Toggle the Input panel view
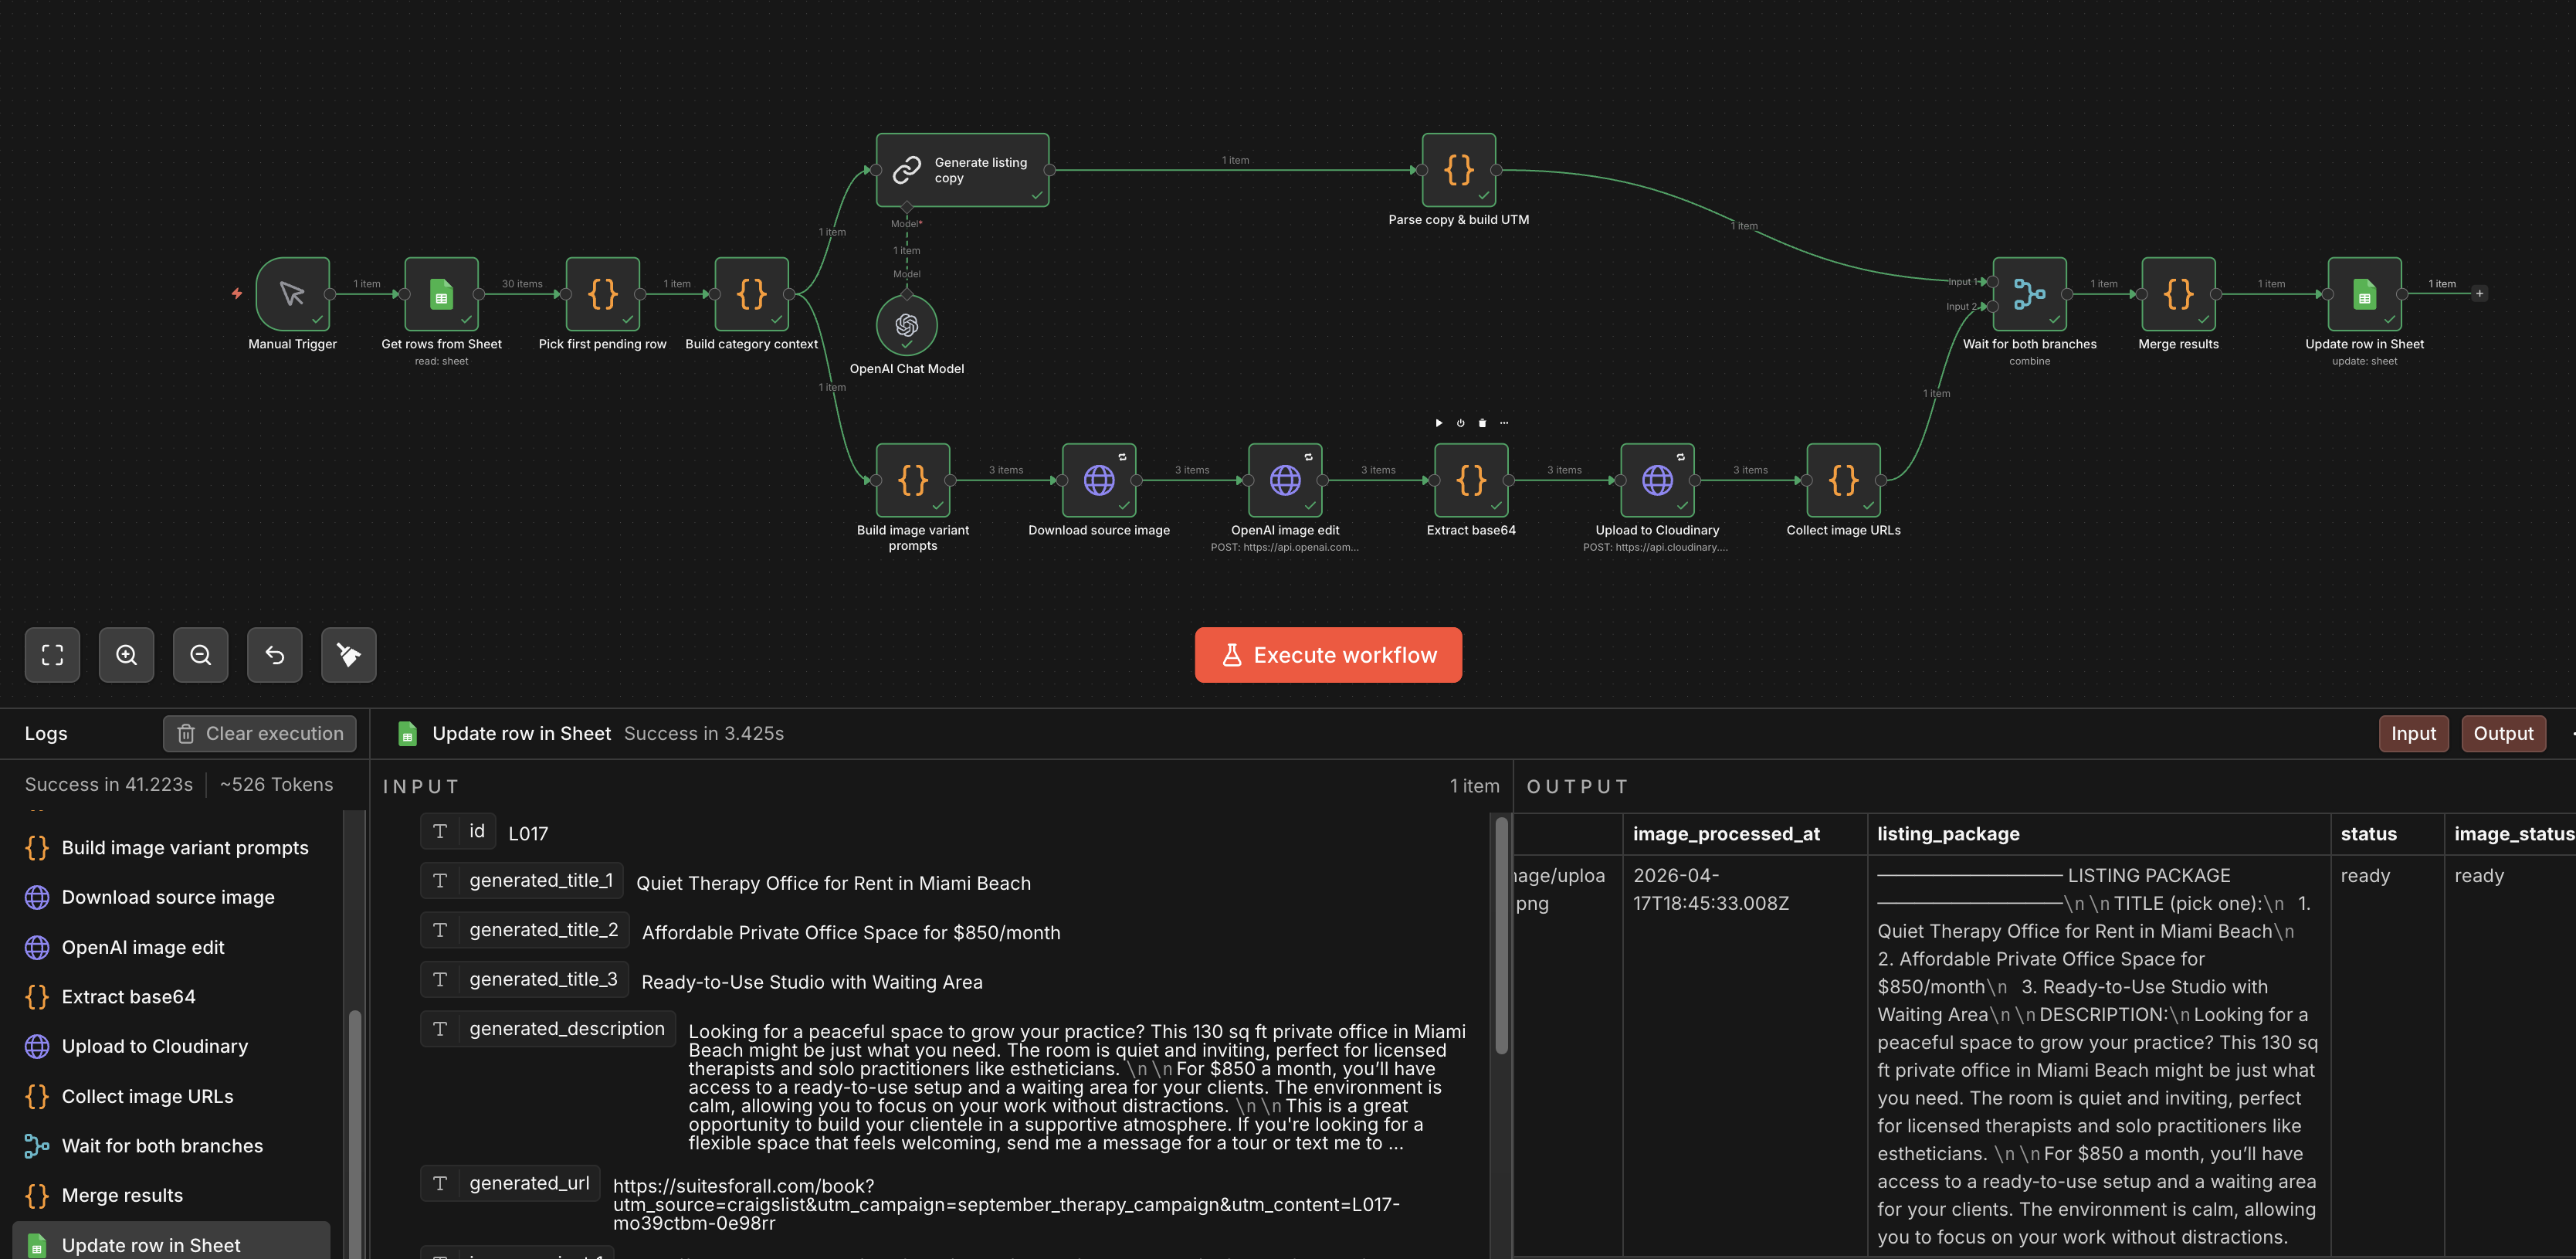2576x1259 pixels. [x=2413, y=733]
